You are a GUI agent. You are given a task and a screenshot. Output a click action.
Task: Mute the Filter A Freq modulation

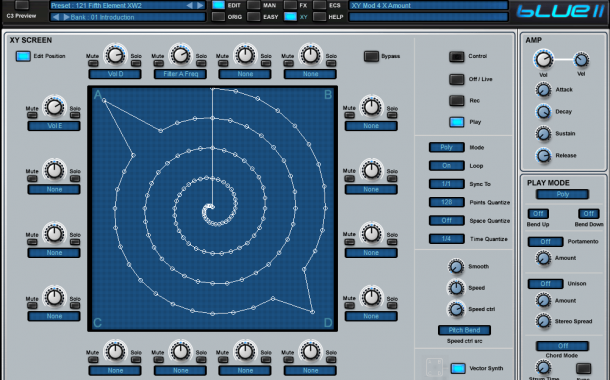[158, 63]
